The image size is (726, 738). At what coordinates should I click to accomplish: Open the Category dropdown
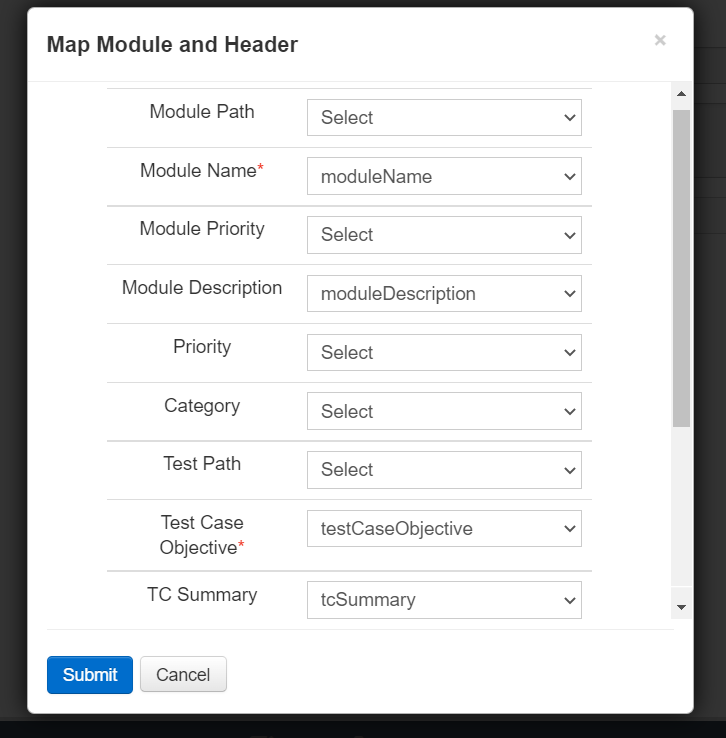point(444,411)
